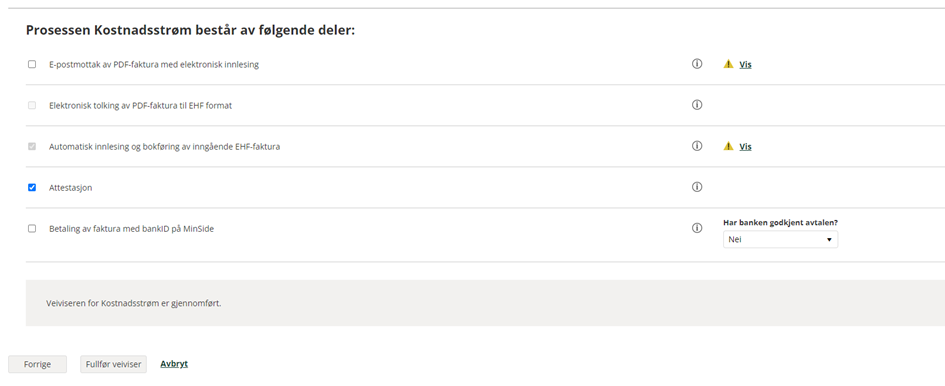Click dropdown arrow next to Nei
Screen dimensions: 945x386
(829, 239)
